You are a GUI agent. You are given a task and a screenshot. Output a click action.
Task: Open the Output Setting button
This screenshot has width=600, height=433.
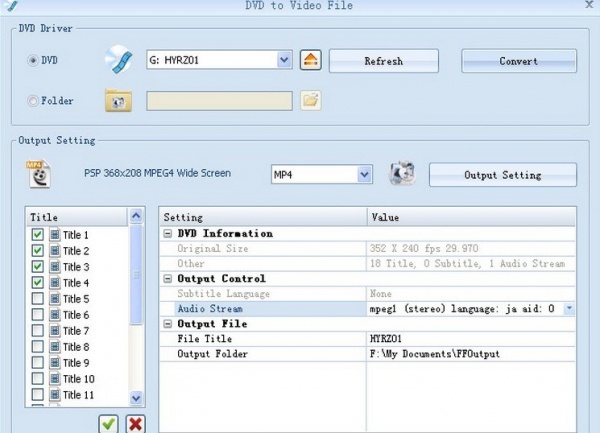coord(502,175)
